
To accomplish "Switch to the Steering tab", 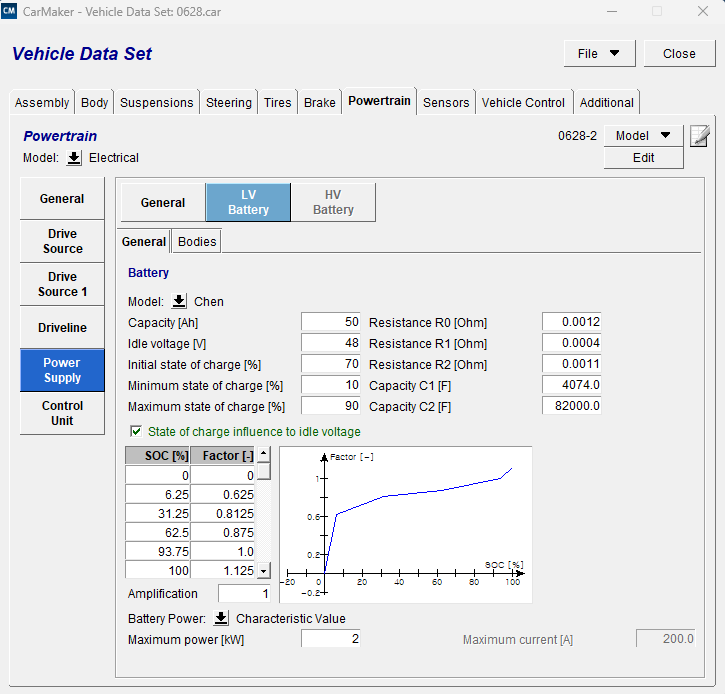I will (228, 102).
